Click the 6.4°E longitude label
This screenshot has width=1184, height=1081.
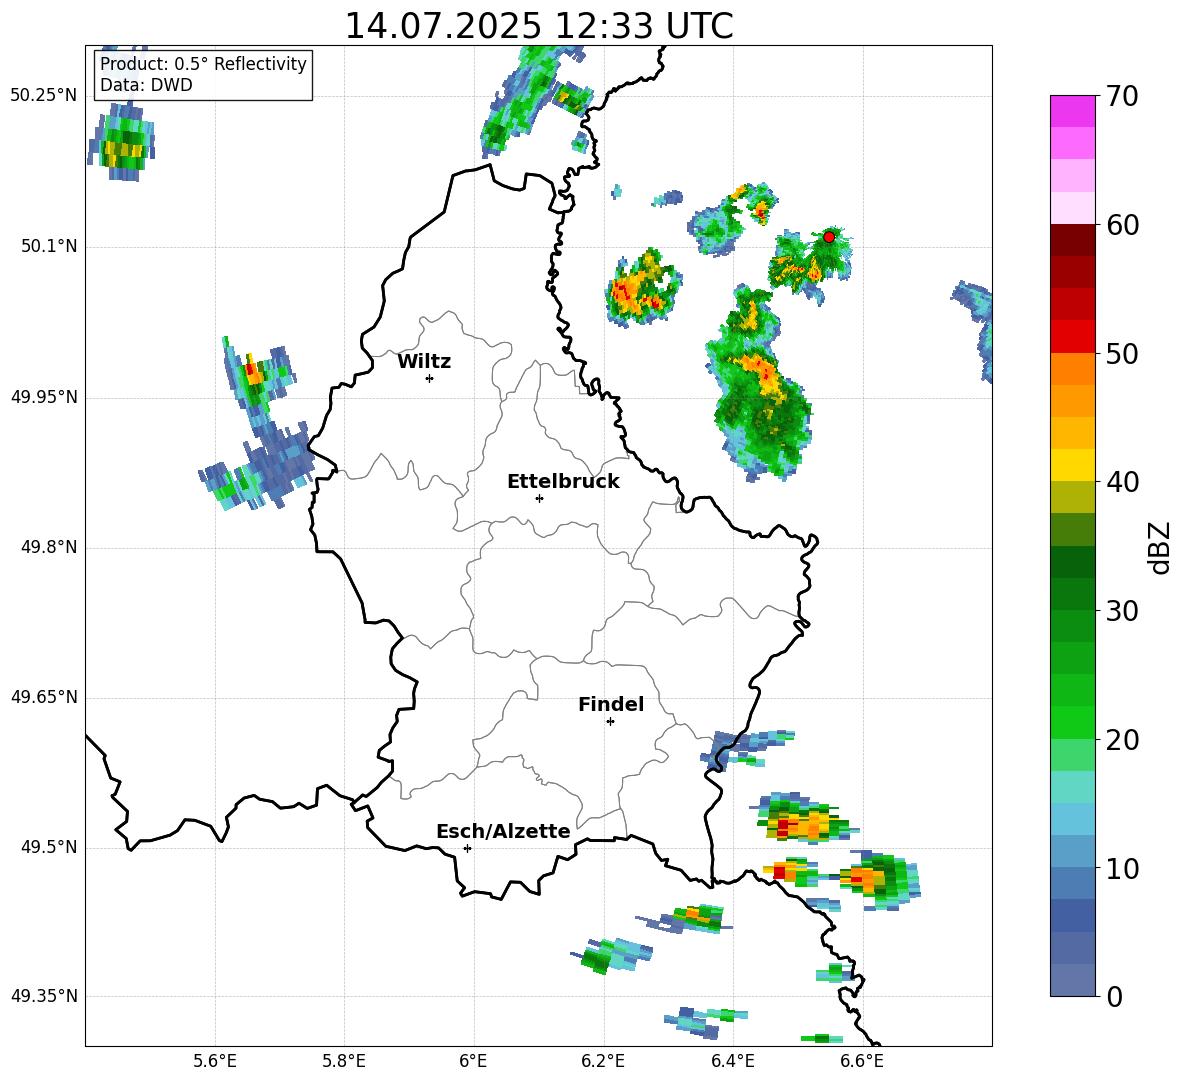coord(732,1061)
